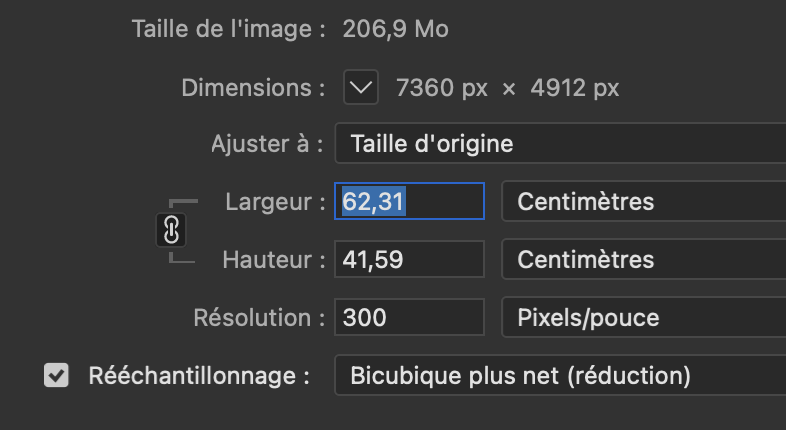Screen dimensions: 786x430
Task: Click the Taille de l'image label
Action: click(229, 29)
